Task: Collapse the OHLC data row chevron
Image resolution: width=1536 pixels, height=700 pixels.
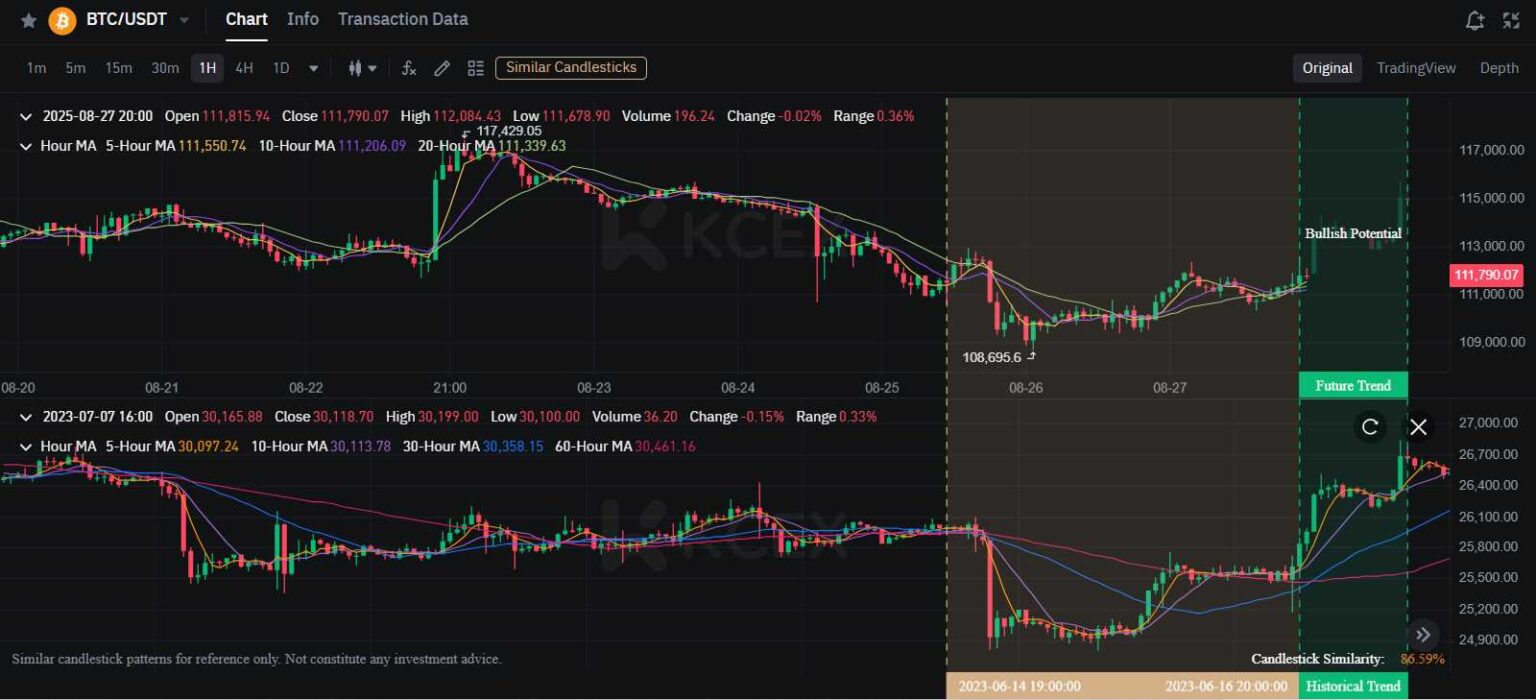Action: coord(27,116)
